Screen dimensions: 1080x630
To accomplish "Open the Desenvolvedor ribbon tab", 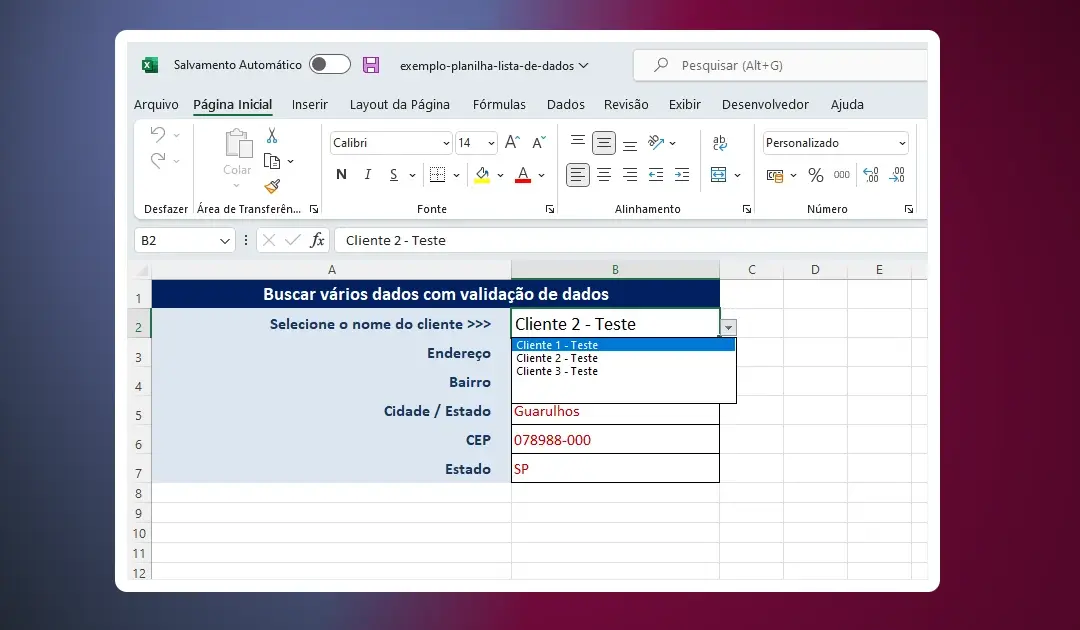I will pyautogui.click(x=765, y=104).
